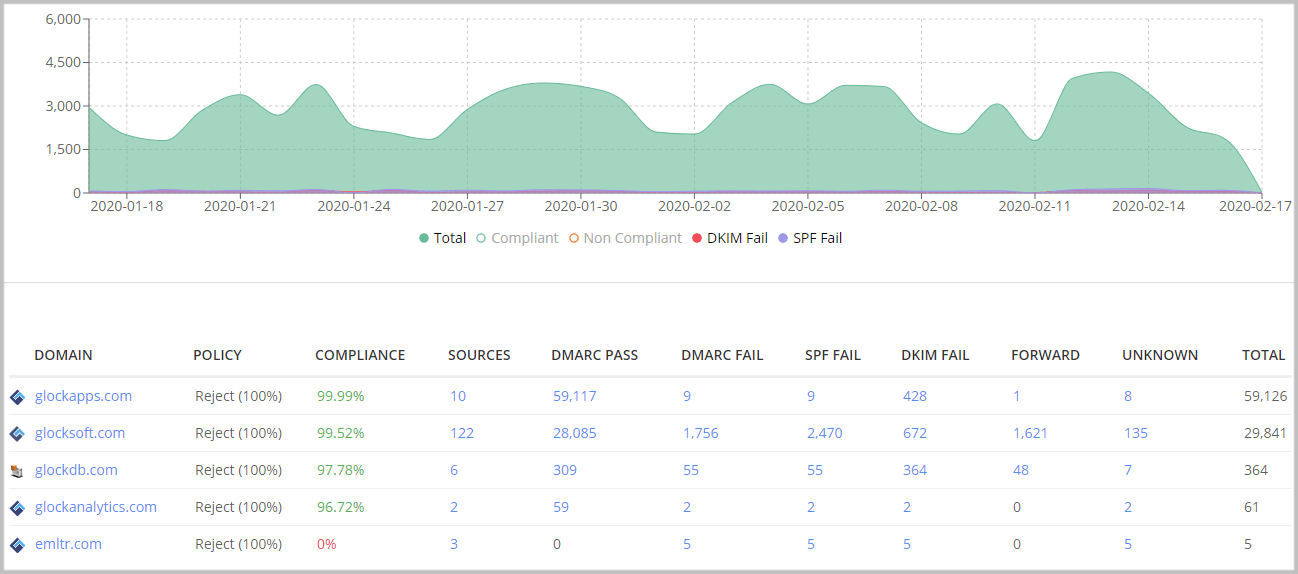Click the glockdb.com domain favicon
The width and height of the screenshot is (1298, 574).
pyautogui.click(x=17, y=471)
